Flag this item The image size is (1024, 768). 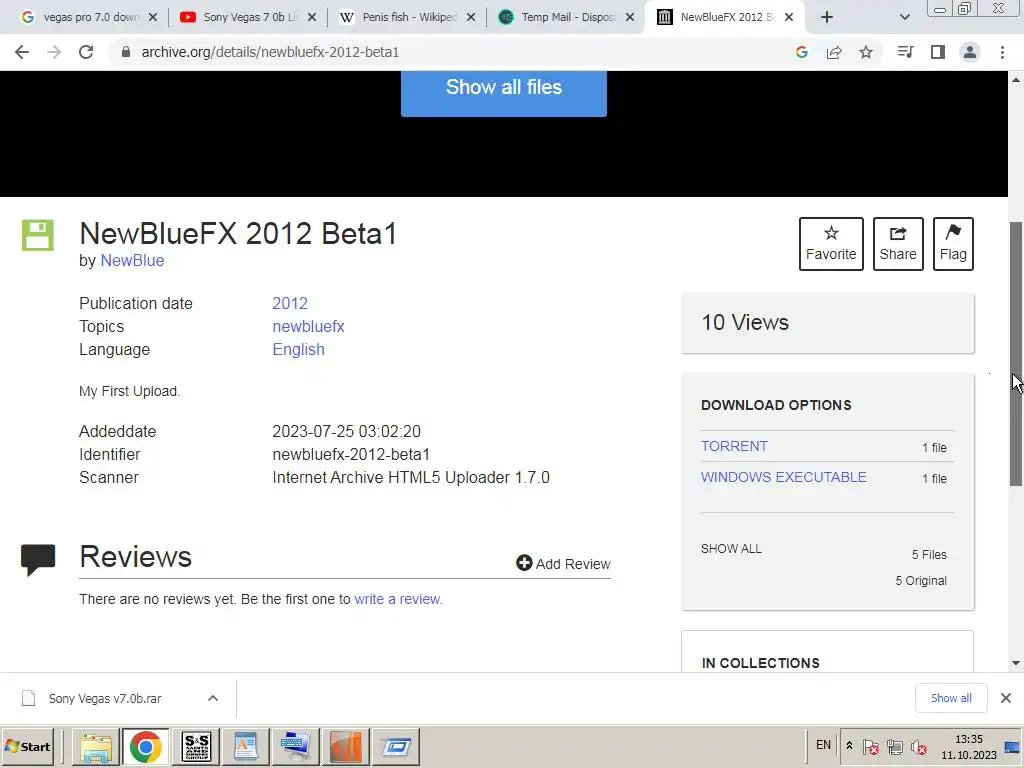pyautogui.click(x=953, y=244)
